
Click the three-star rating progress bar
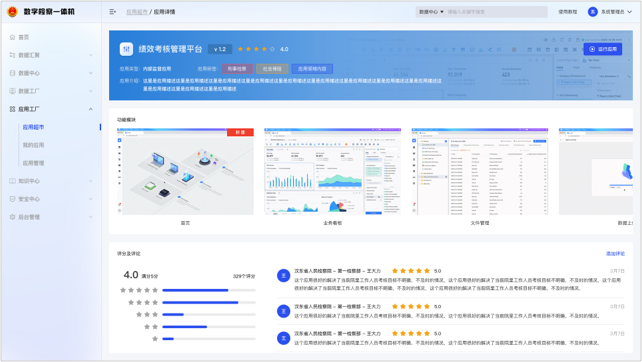point(209,314)
